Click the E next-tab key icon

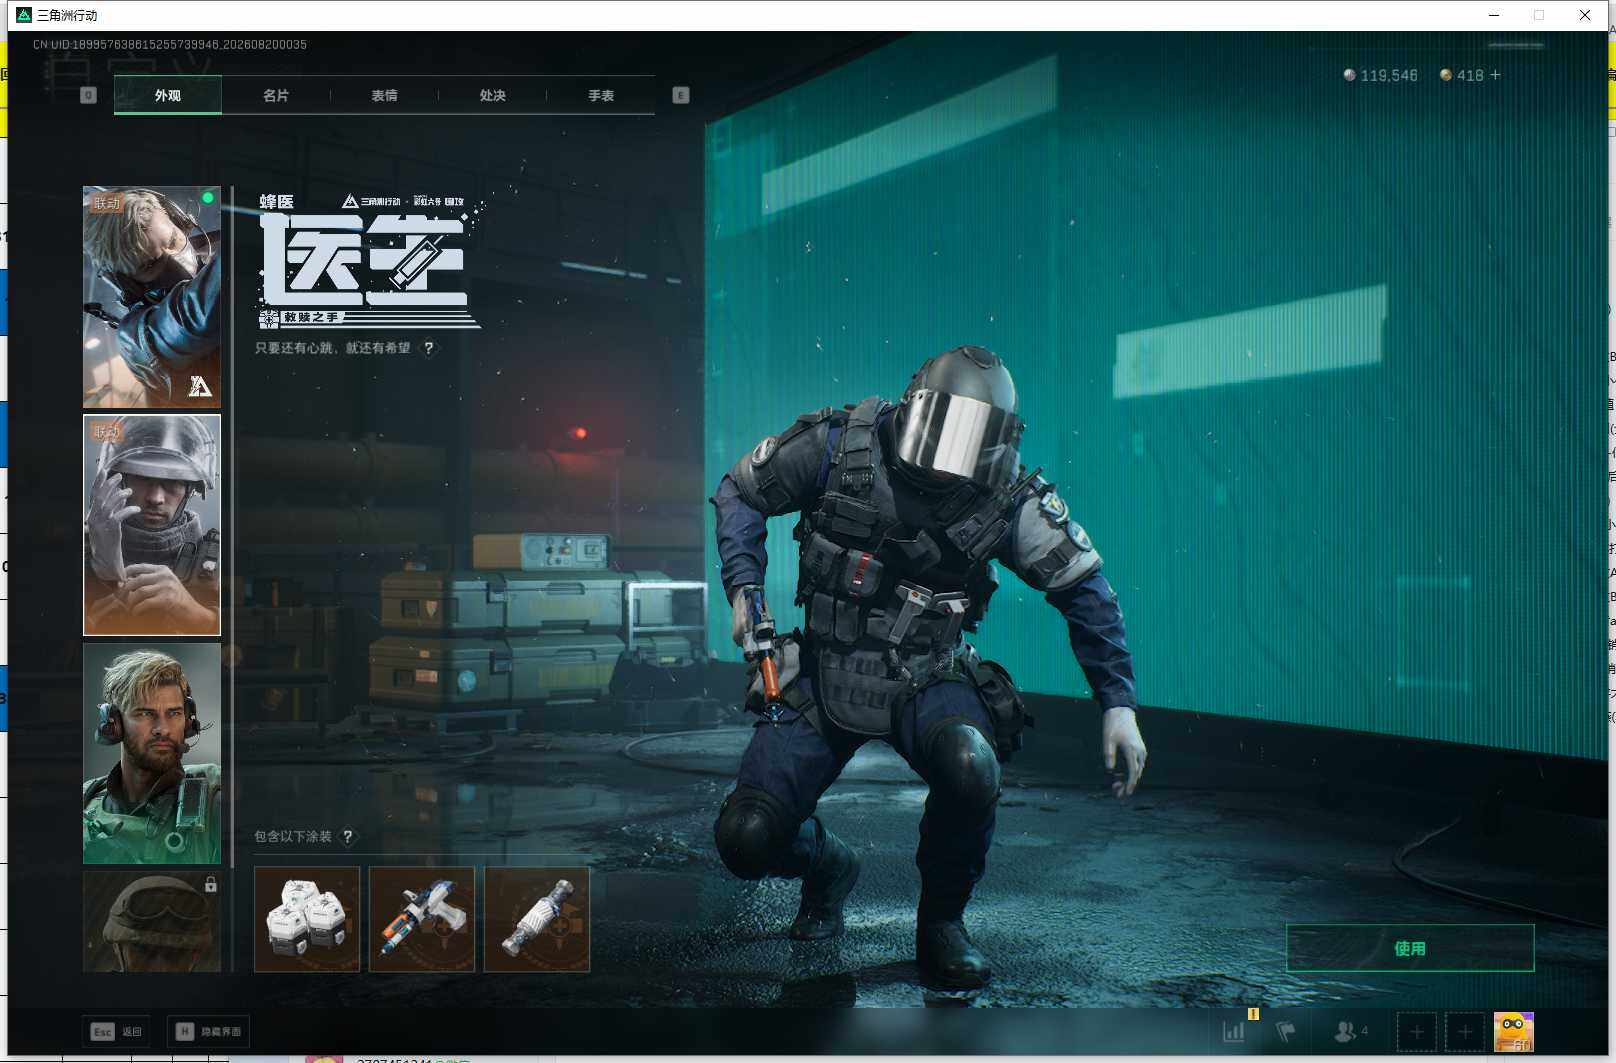681,95
